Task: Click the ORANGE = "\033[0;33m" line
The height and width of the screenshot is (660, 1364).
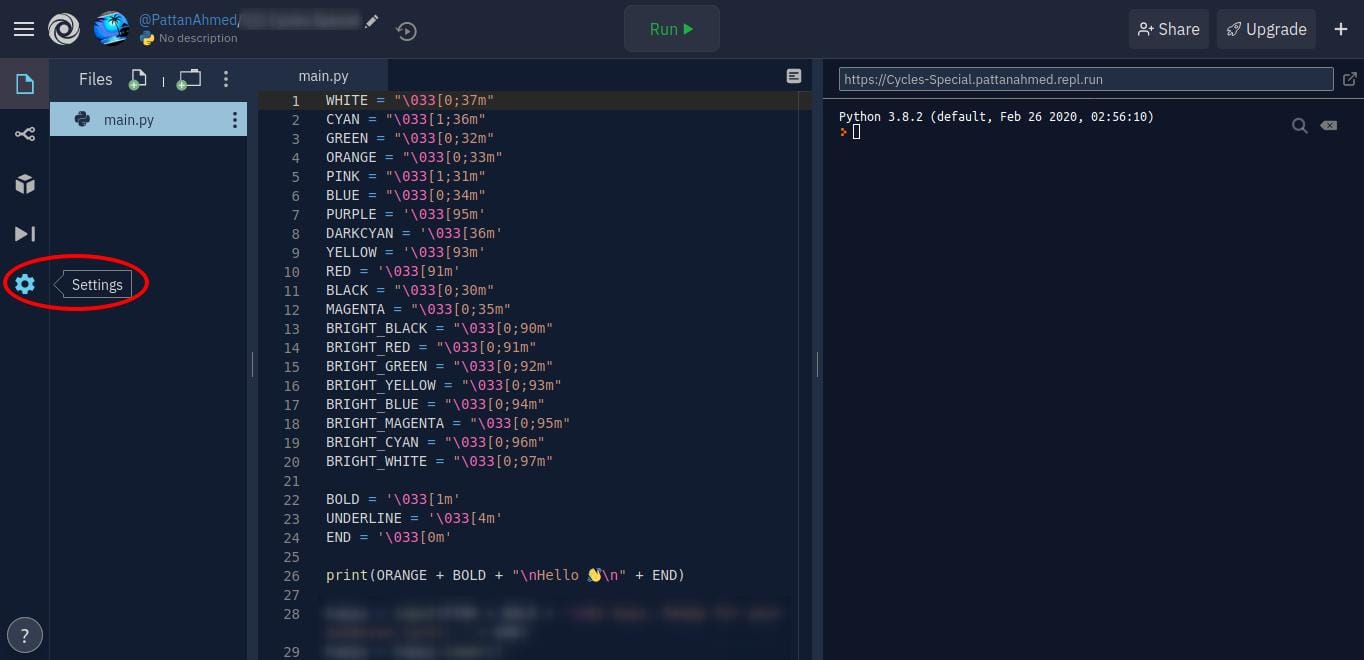Action: click(414, 158)
